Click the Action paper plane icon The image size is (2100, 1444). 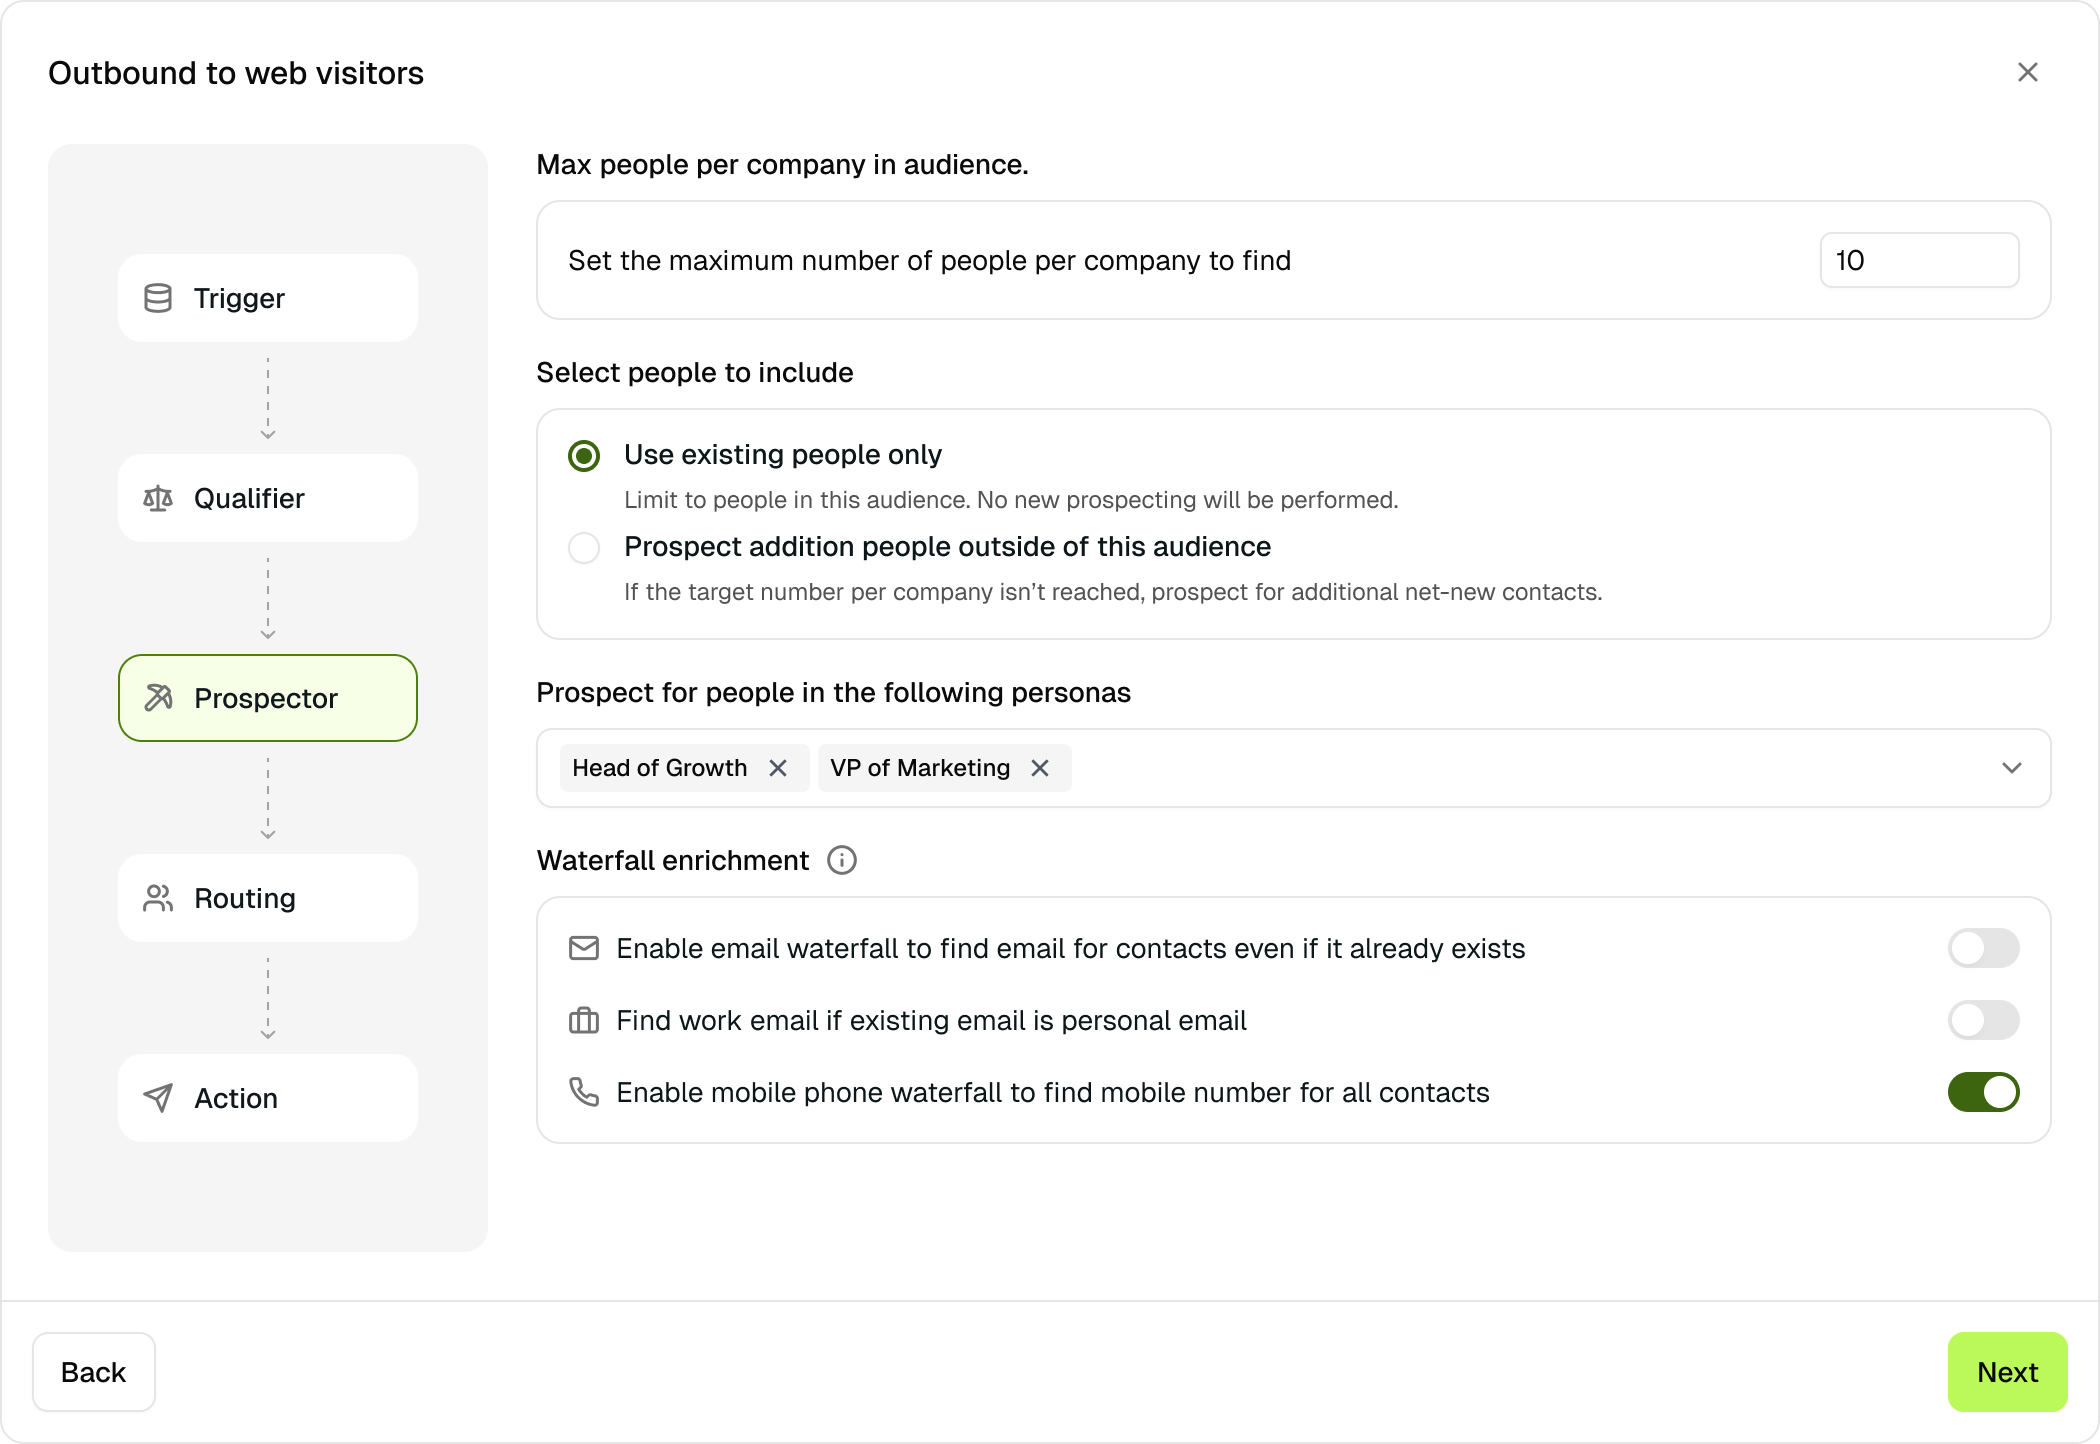158,1098
